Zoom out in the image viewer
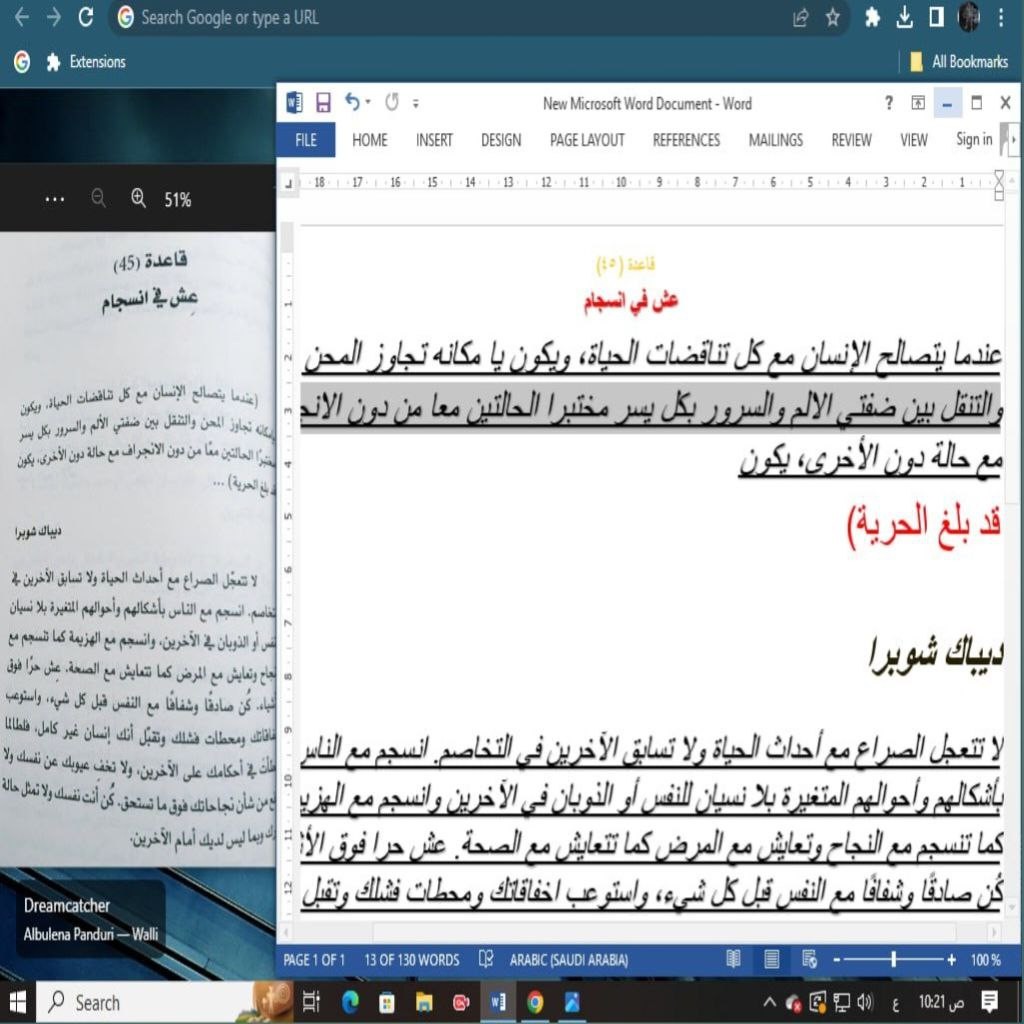This screenshot has width=1024, height=1024. coord(99,198)
